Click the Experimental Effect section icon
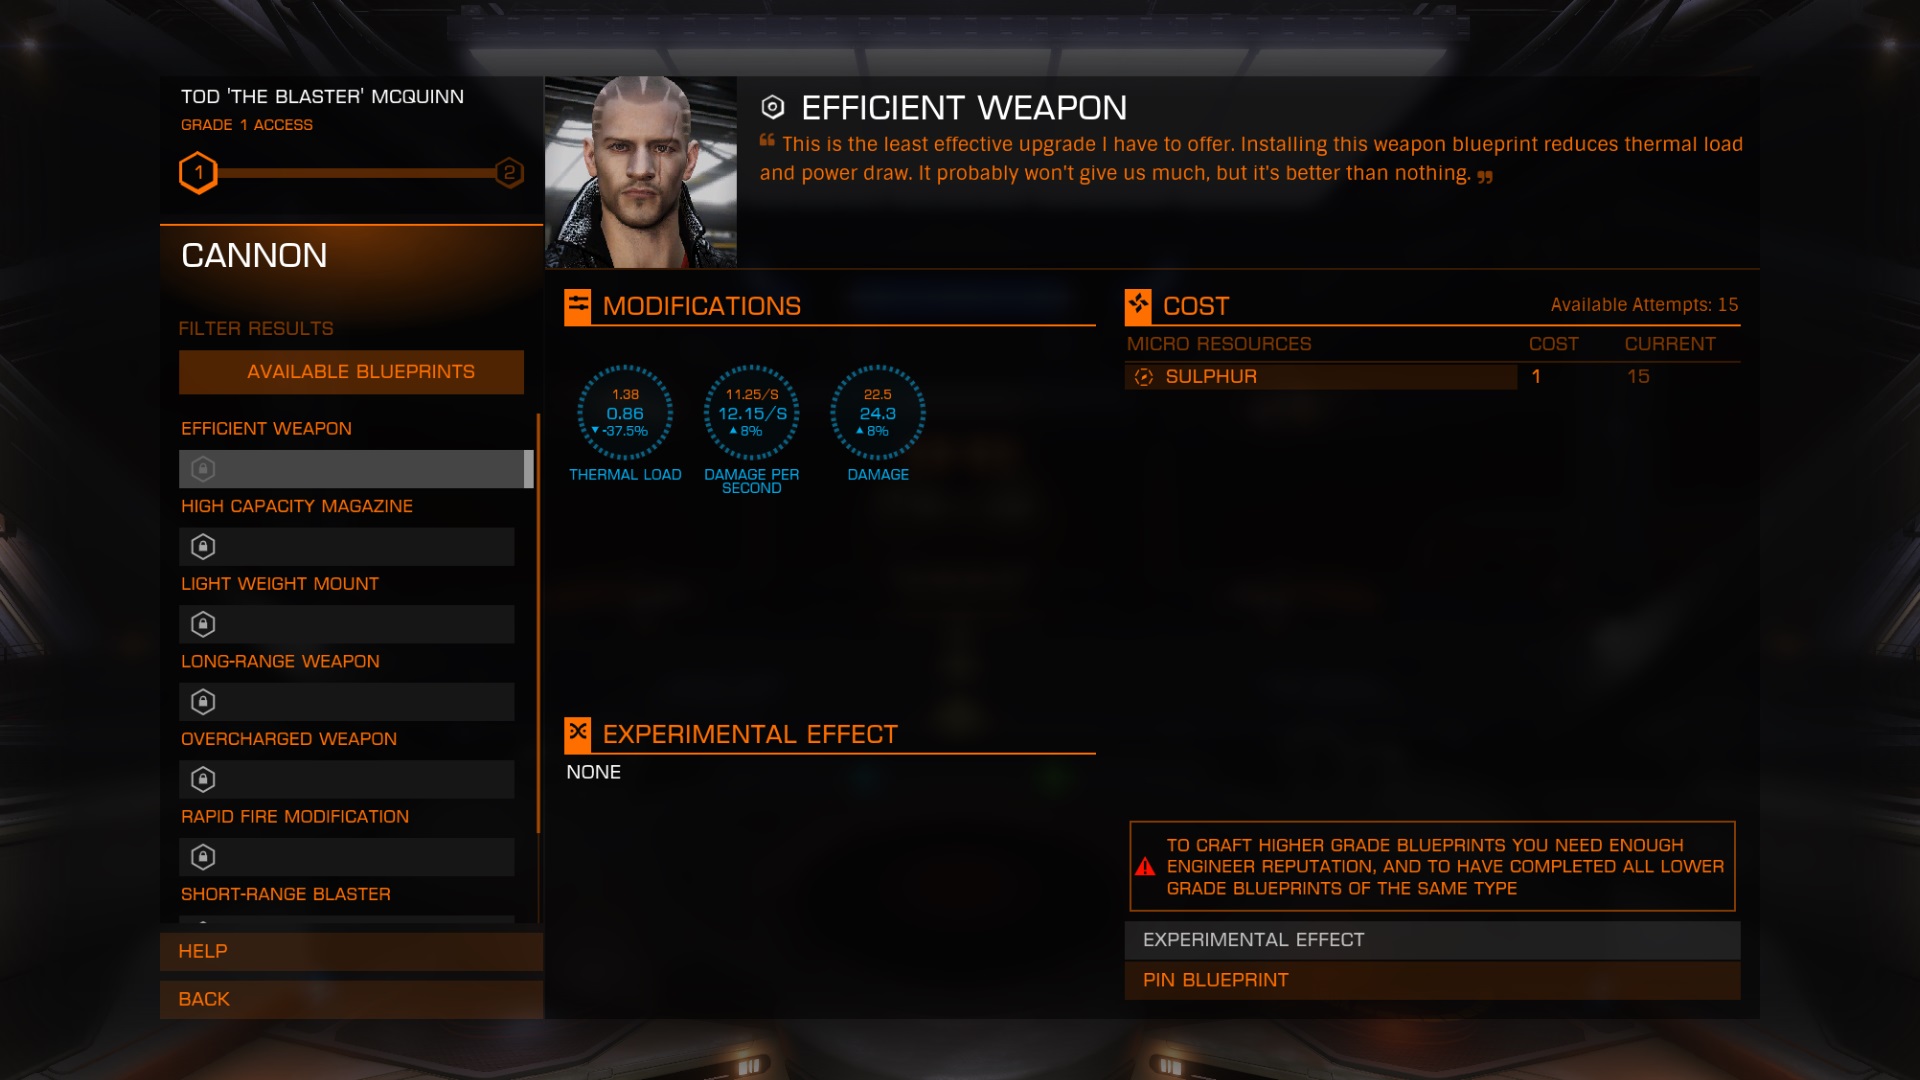Image resolution: width=1920 pixels, height=1080 pixels. pyautogui.click(x=578, y=734)
